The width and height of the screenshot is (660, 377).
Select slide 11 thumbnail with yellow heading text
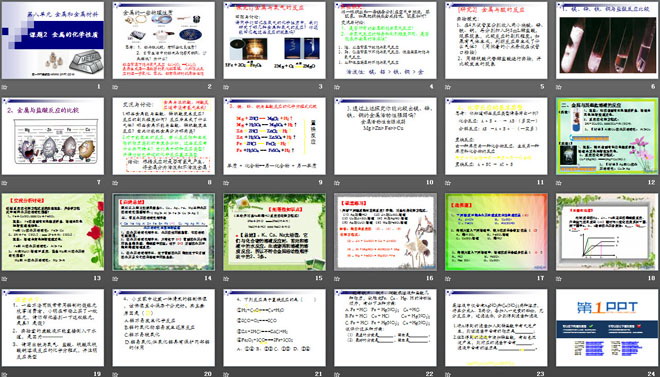(x=496, y=136)
